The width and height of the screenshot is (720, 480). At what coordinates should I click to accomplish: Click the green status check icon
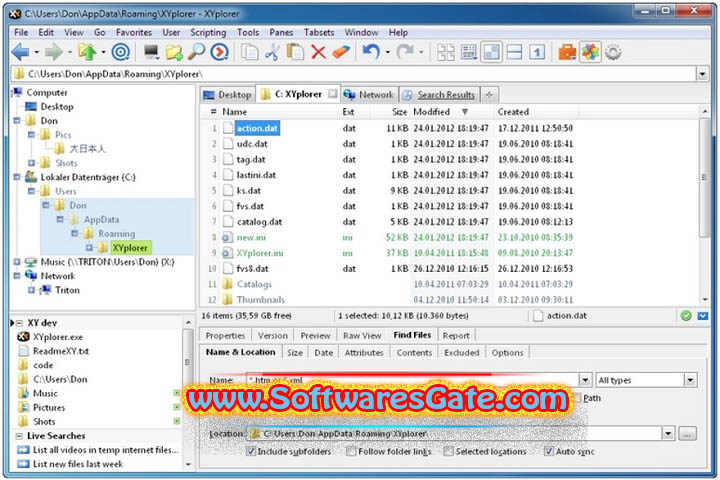686,316
